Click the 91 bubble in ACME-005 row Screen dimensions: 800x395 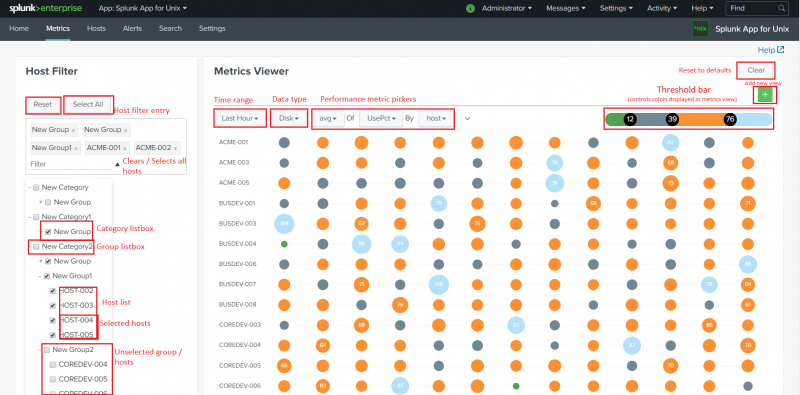click(555, 183)
